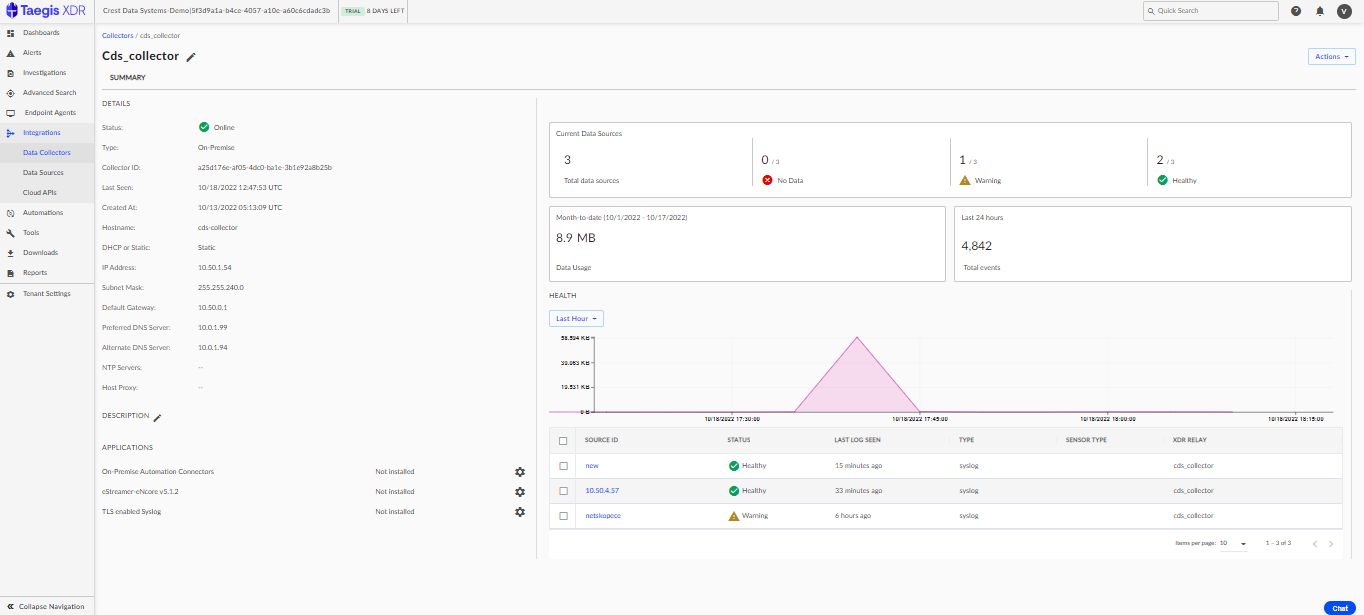The width and height of the screenshot is (1364, 615).
Task: Check the checkbox for the 'new' source row
Action: [563, 465]
